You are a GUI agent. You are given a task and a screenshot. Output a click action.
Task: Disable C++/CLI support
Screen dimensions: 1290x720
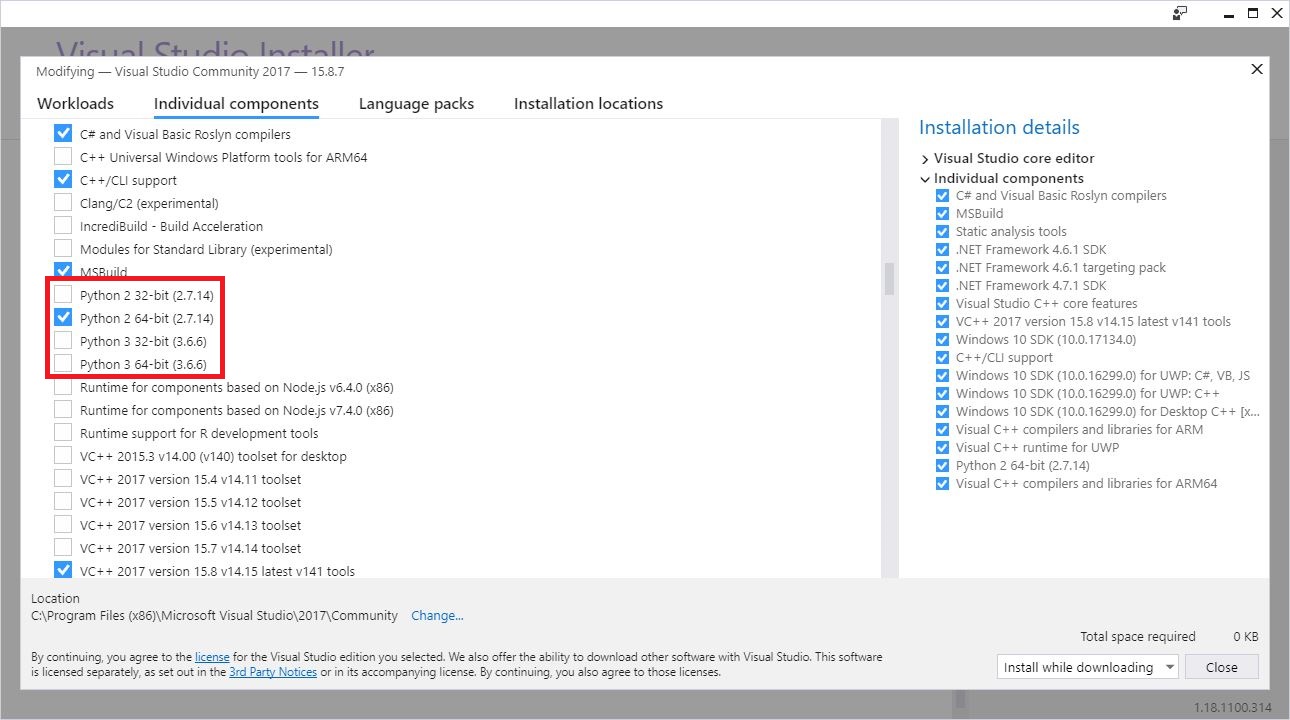(63, 179)
